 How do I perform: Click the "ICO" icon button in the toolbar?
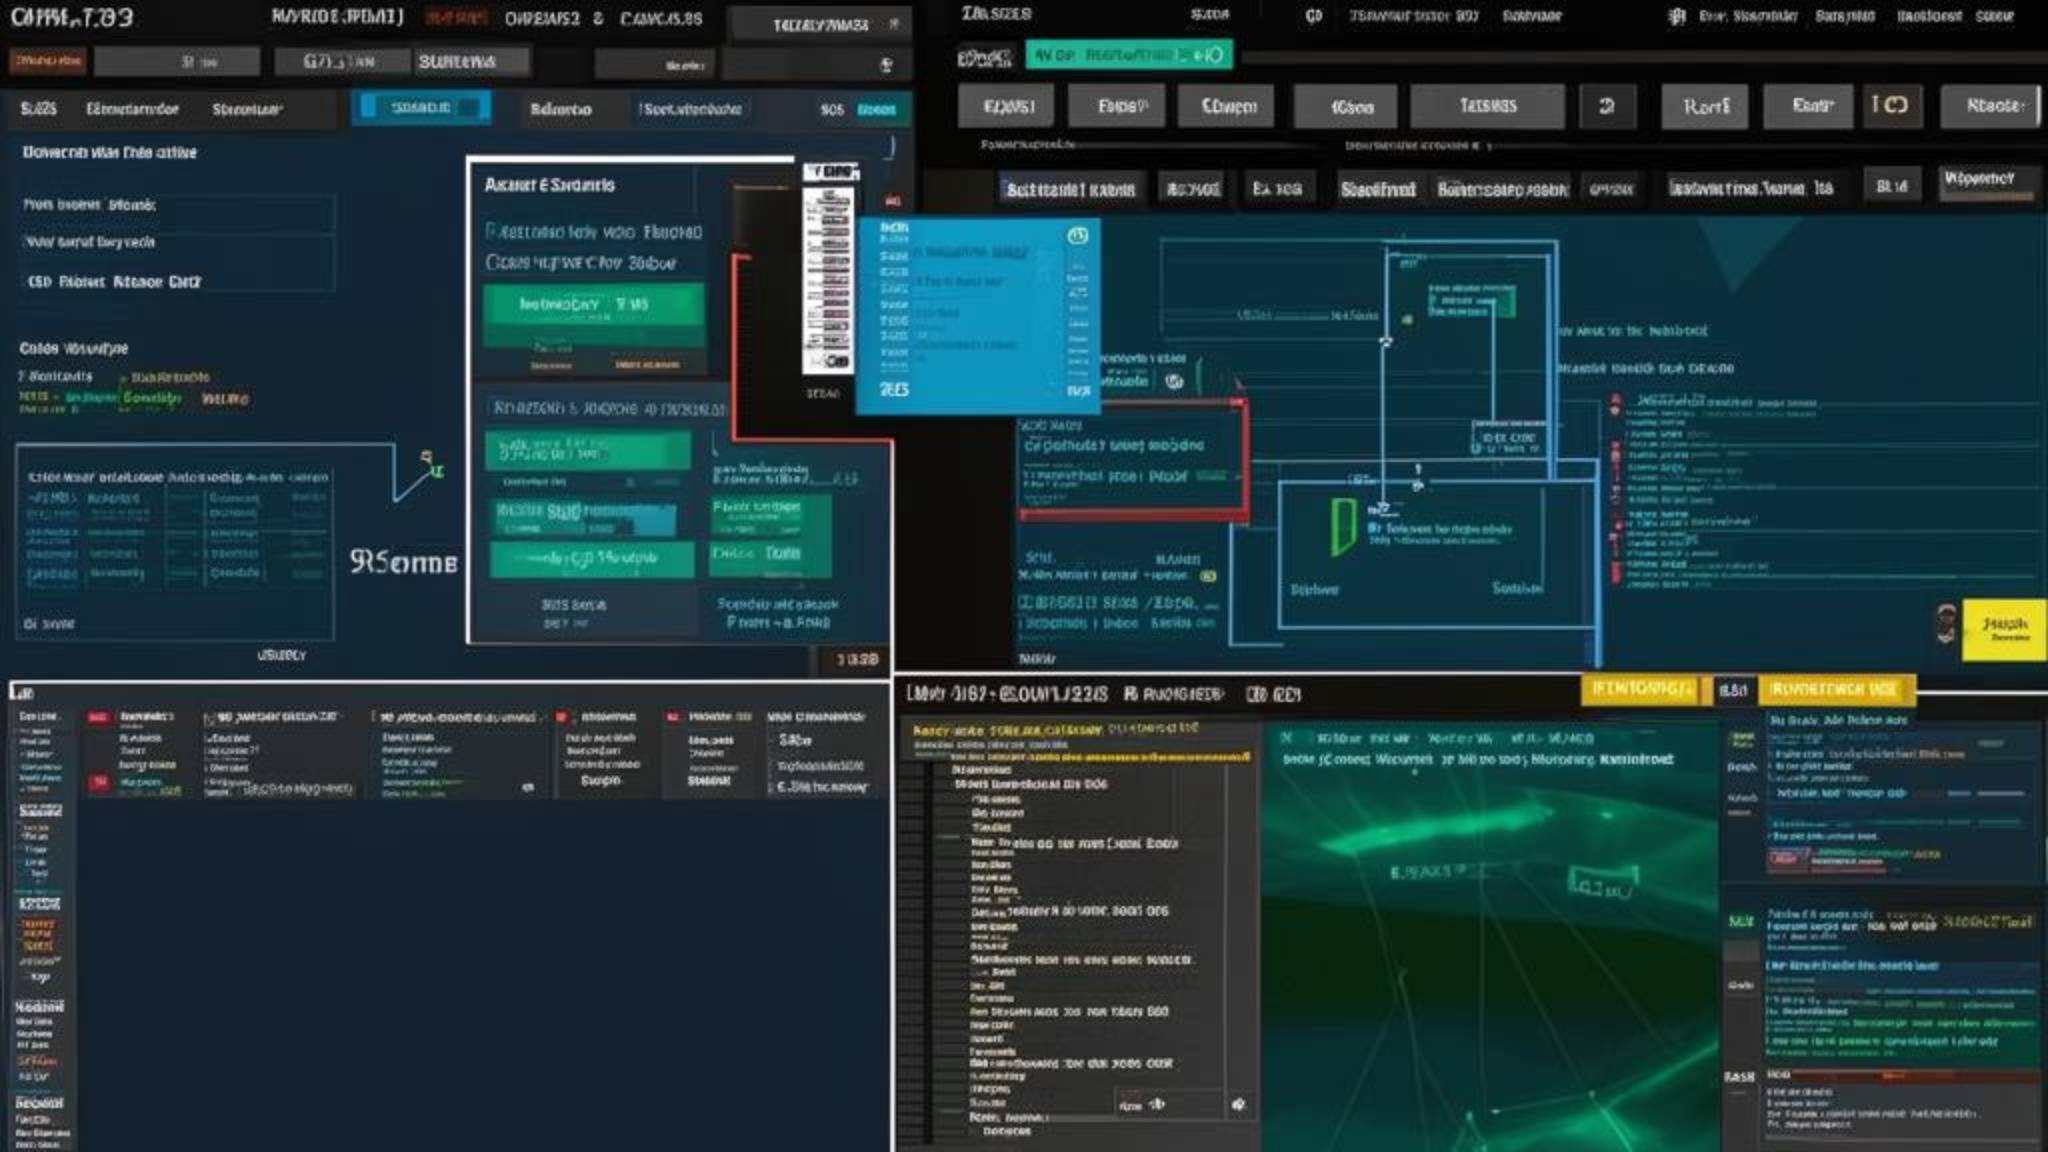(1890, 105)
